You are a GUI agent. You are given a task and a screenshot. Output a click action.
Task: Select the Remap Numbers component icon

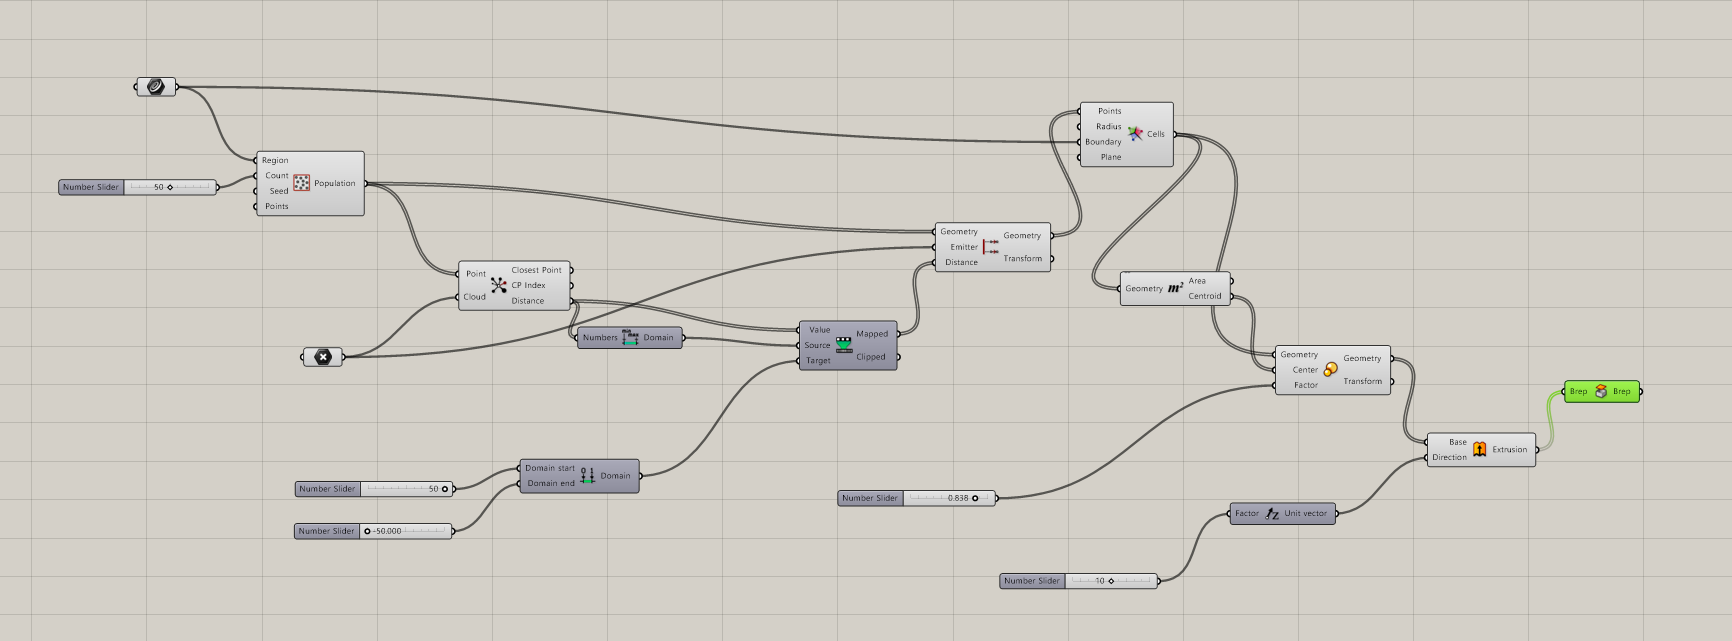pyautogui.click(x=844, y=345)
